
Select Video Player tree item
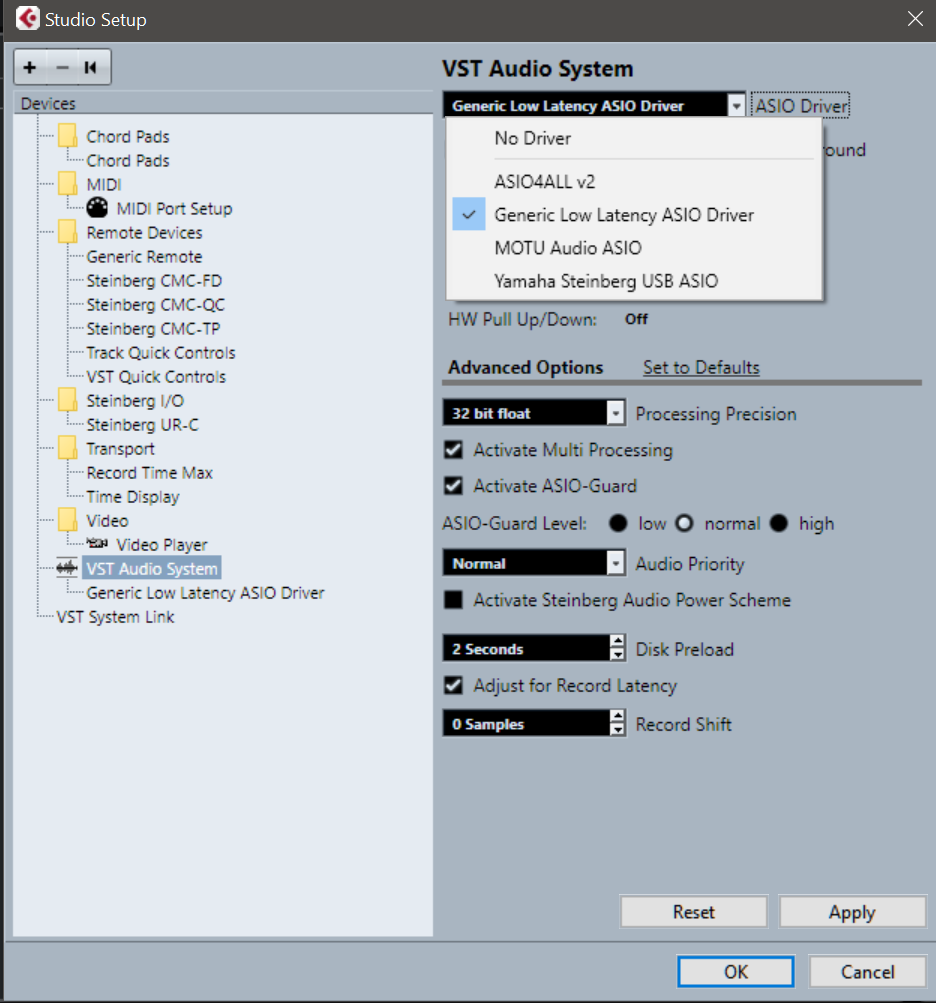coord(162,545)
